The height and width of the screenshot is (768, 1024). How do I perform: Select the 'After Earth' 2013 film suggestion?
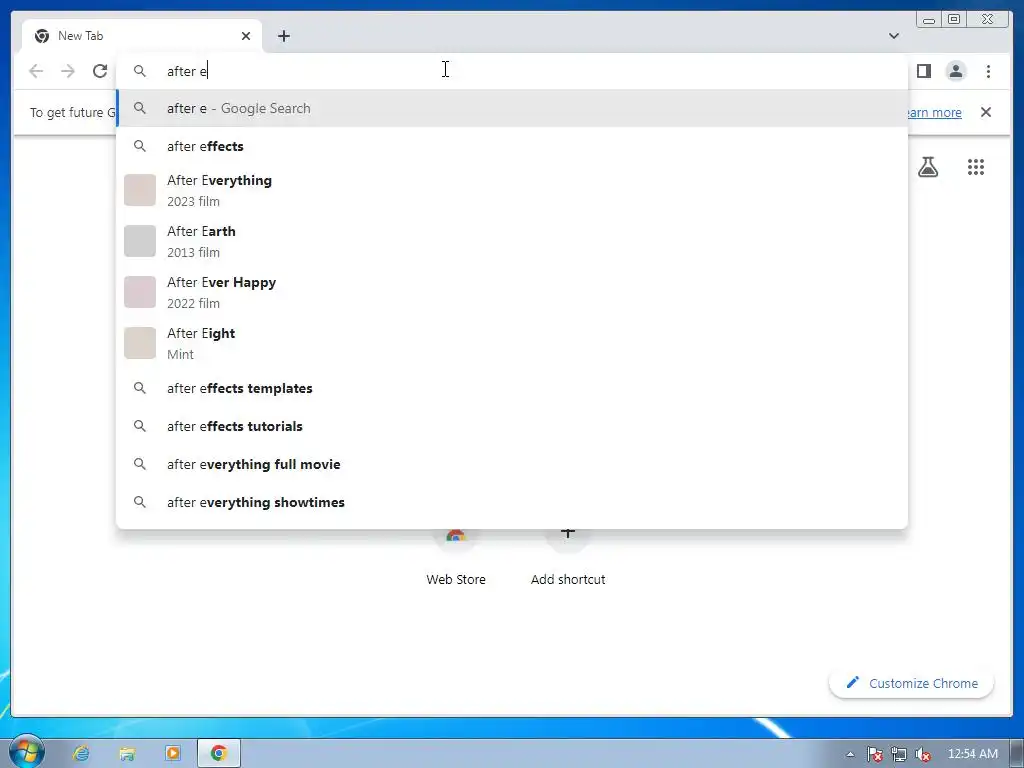[512, 242]
